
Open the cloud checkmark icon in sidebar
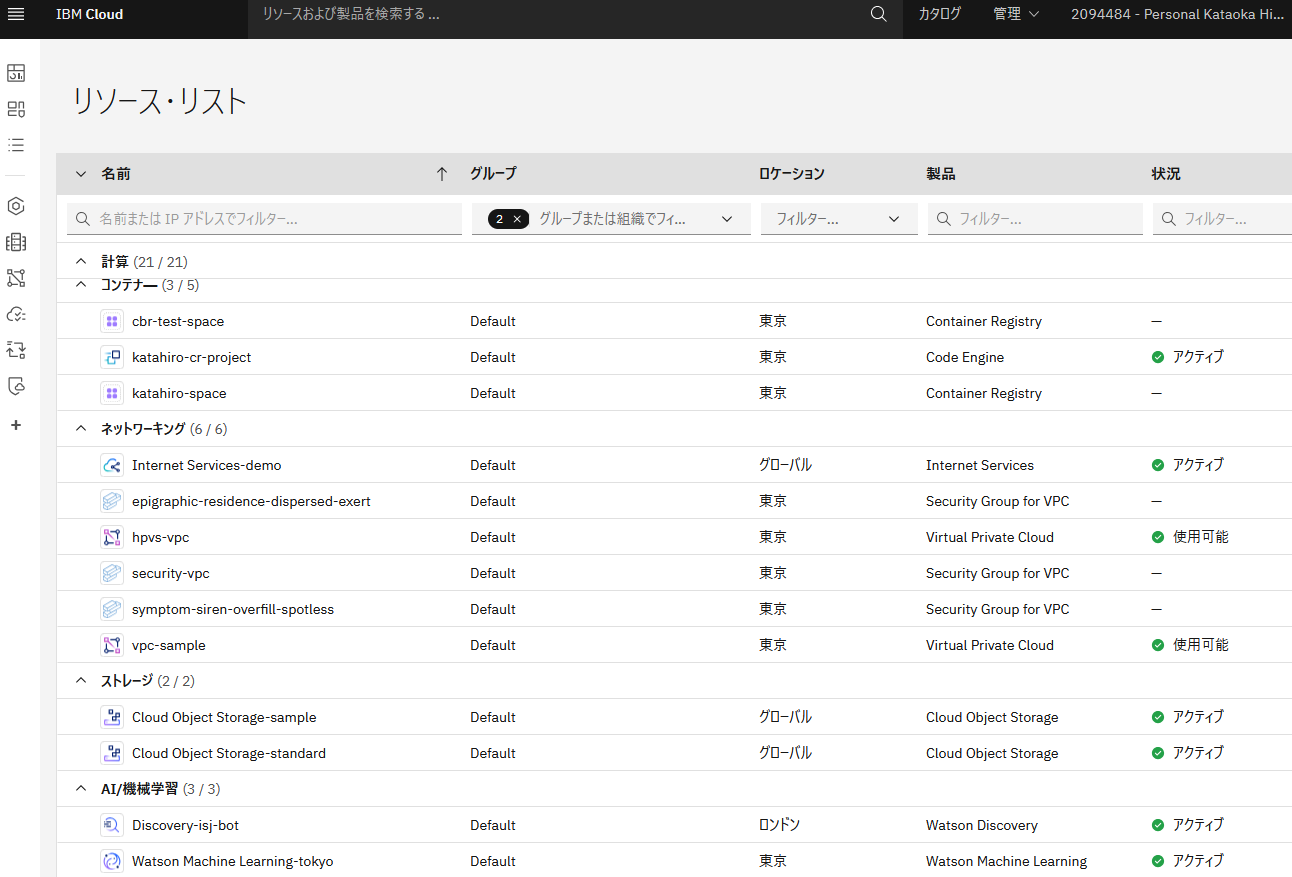pos(16,314)
